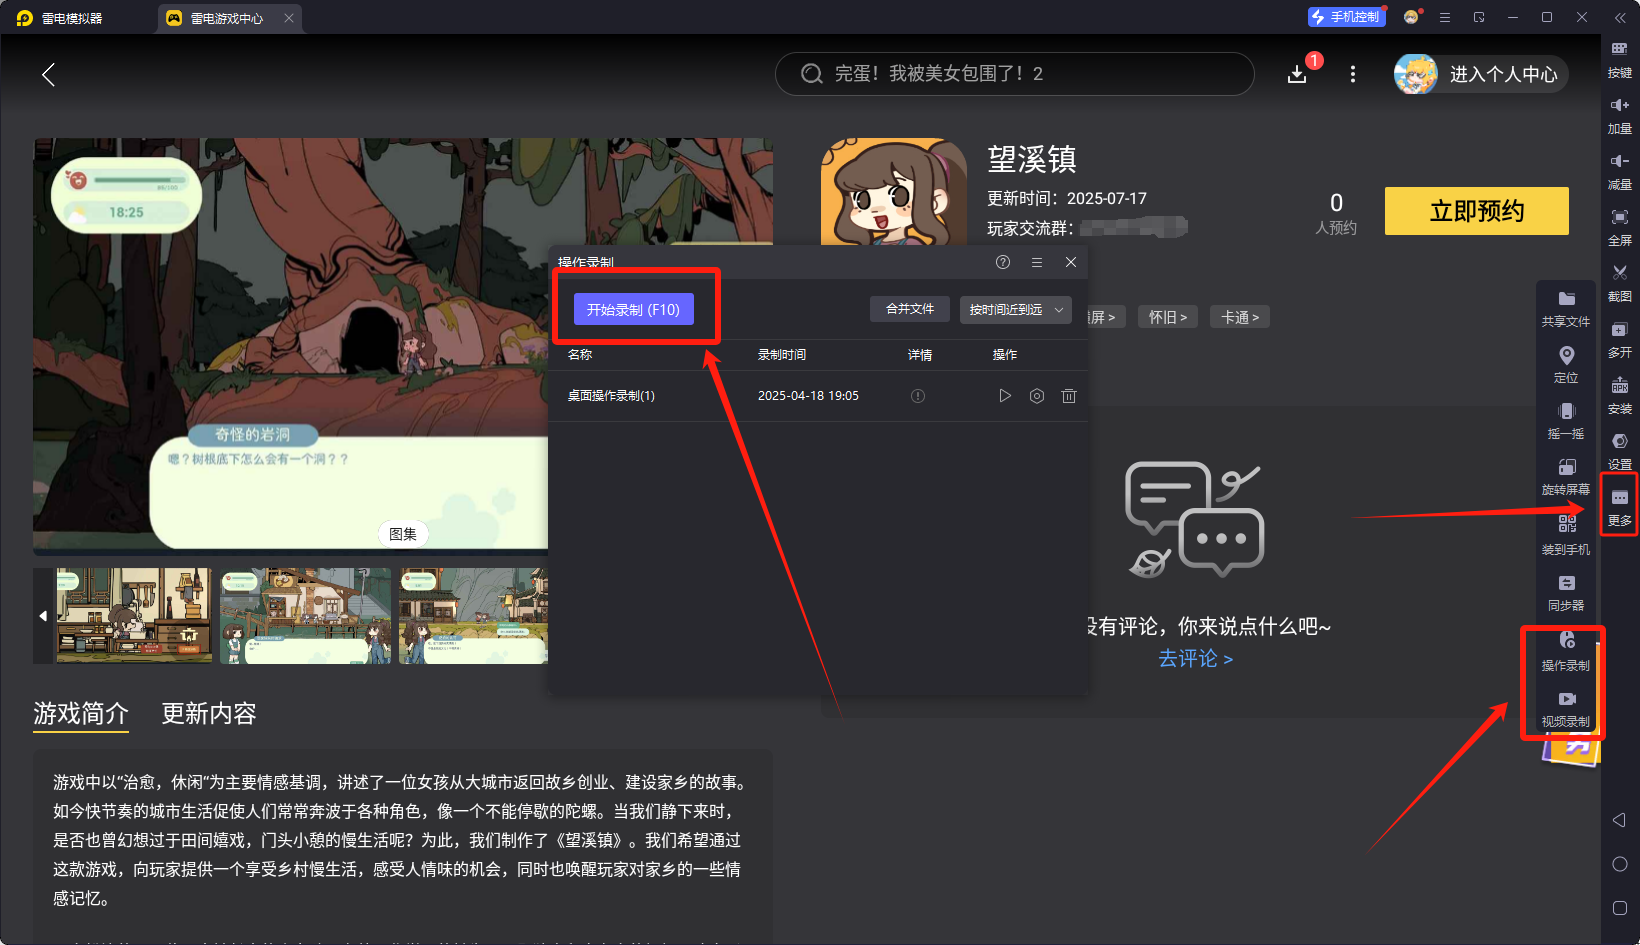Open help in the recording dialog
Image resolution: width=1640 pixels, height=945 pixels.
tap(1003, 262)
